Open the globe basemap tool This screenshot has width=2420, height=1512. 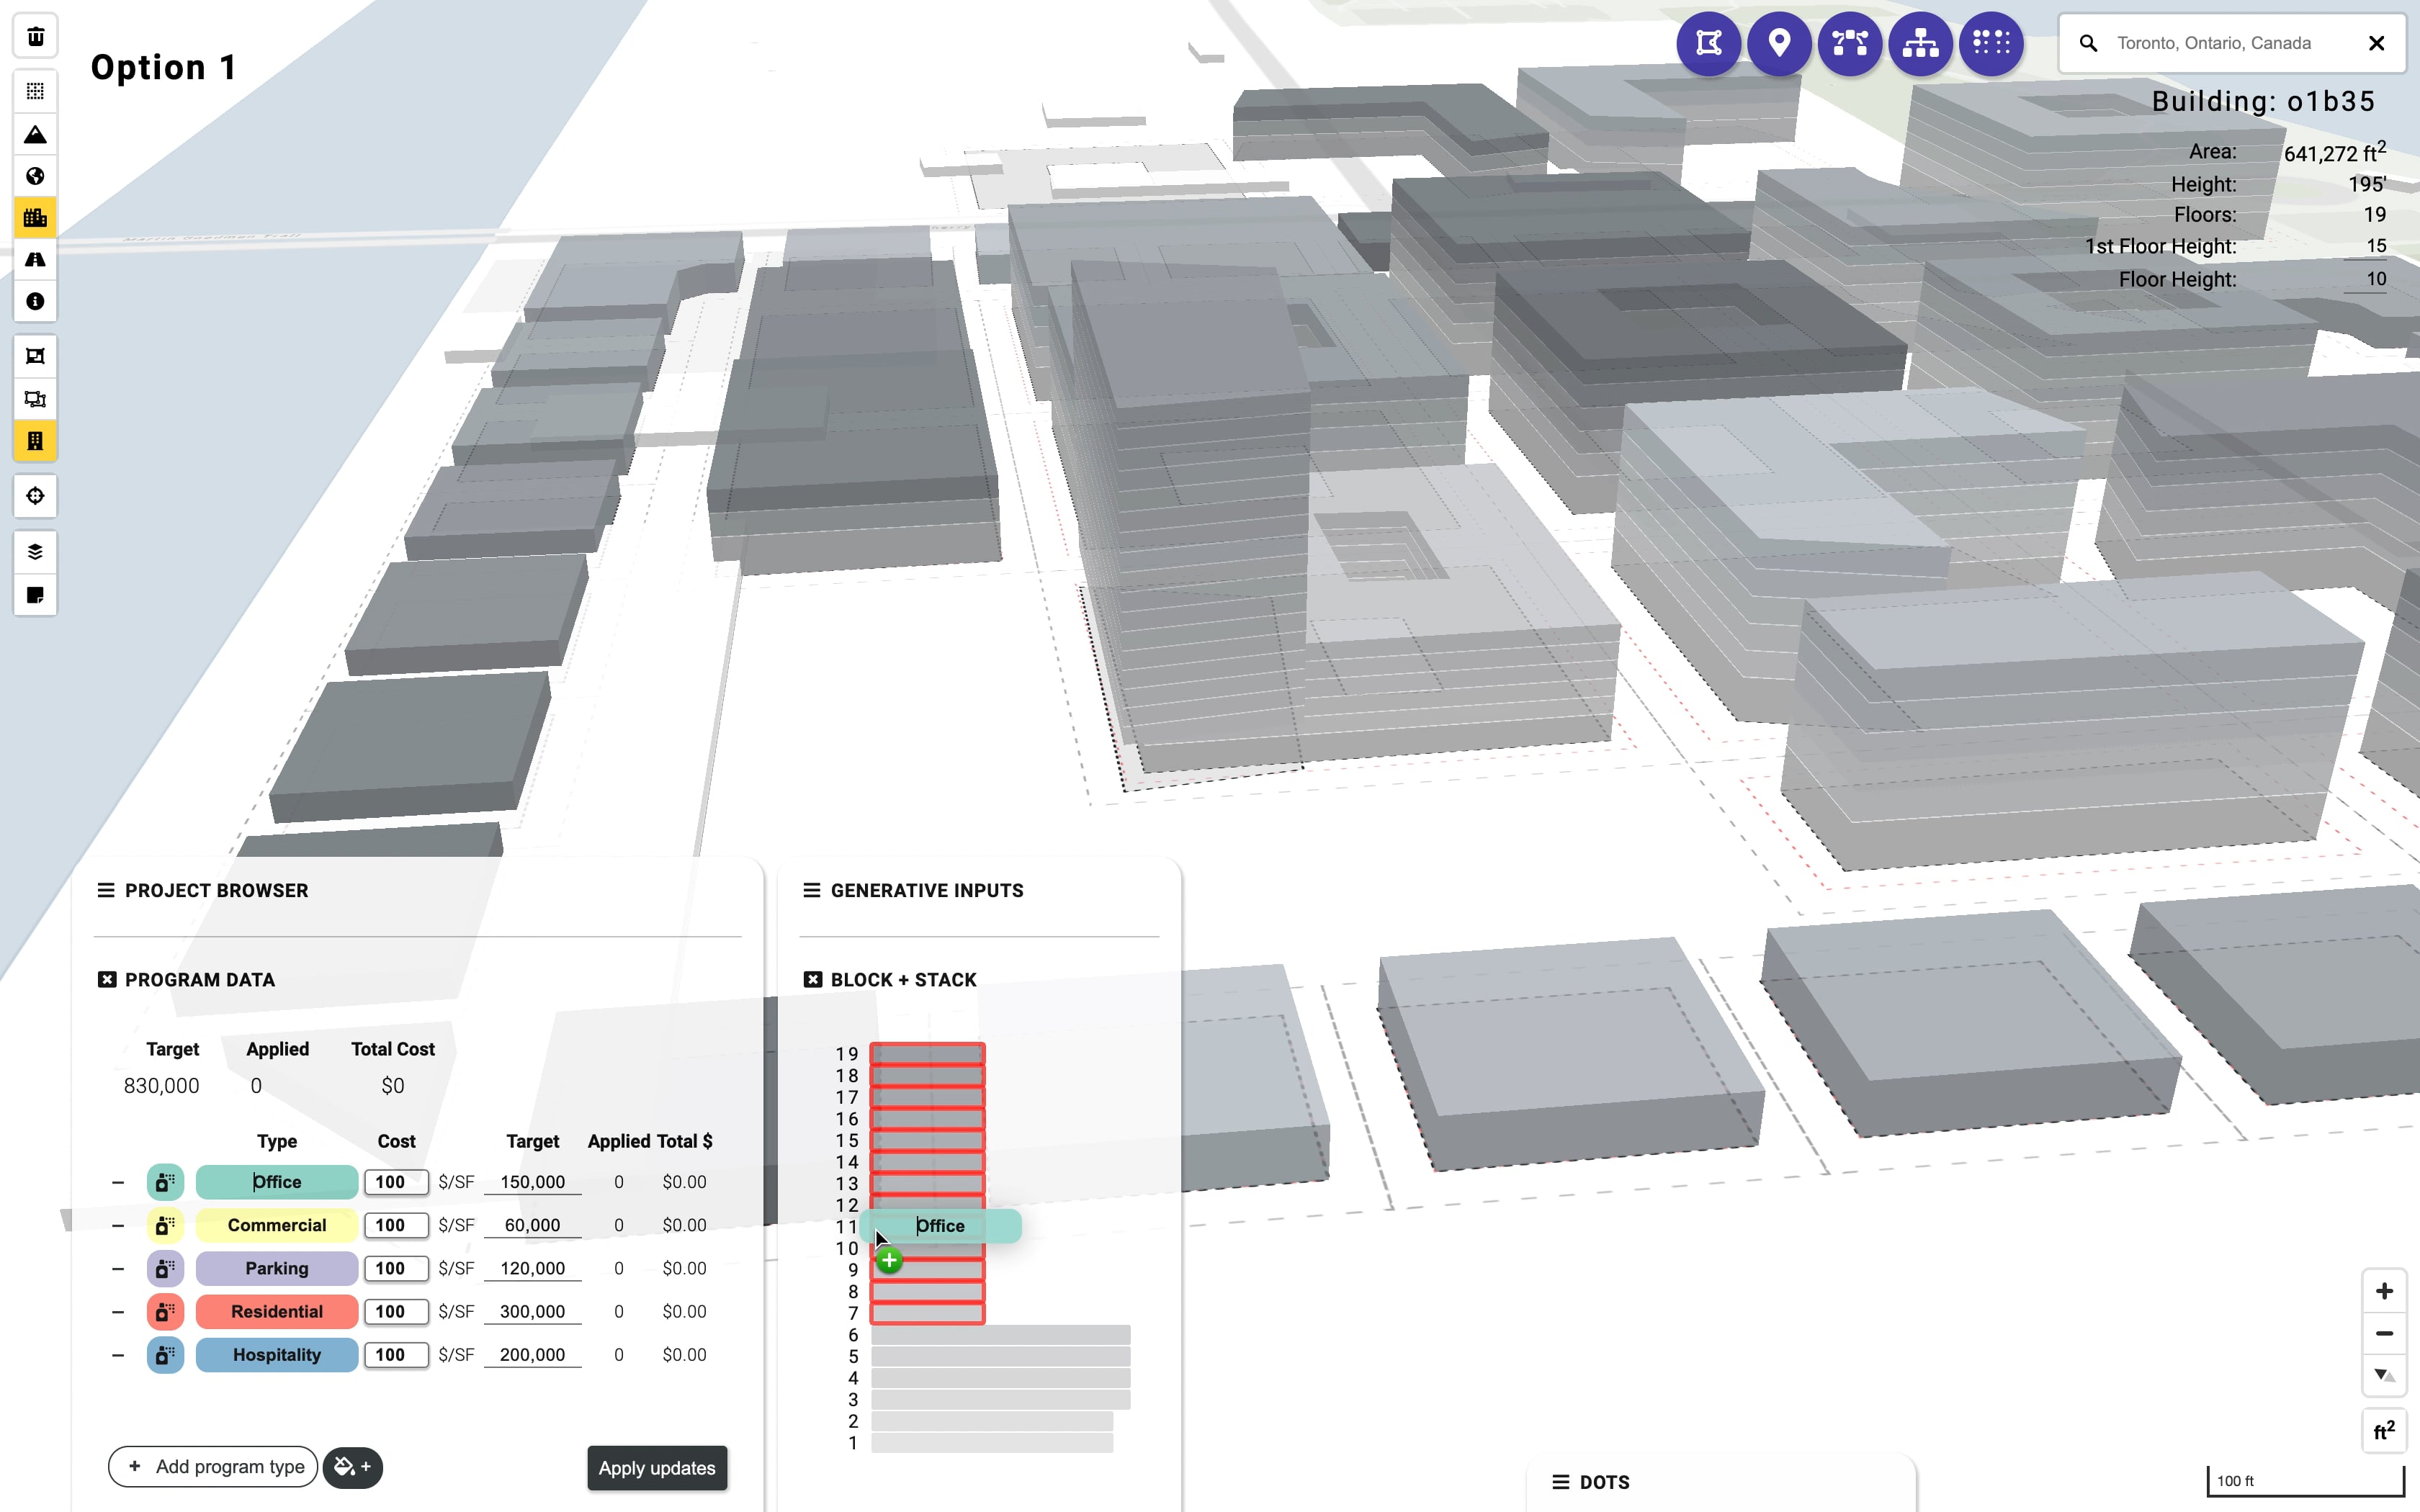tap(36, 175)
